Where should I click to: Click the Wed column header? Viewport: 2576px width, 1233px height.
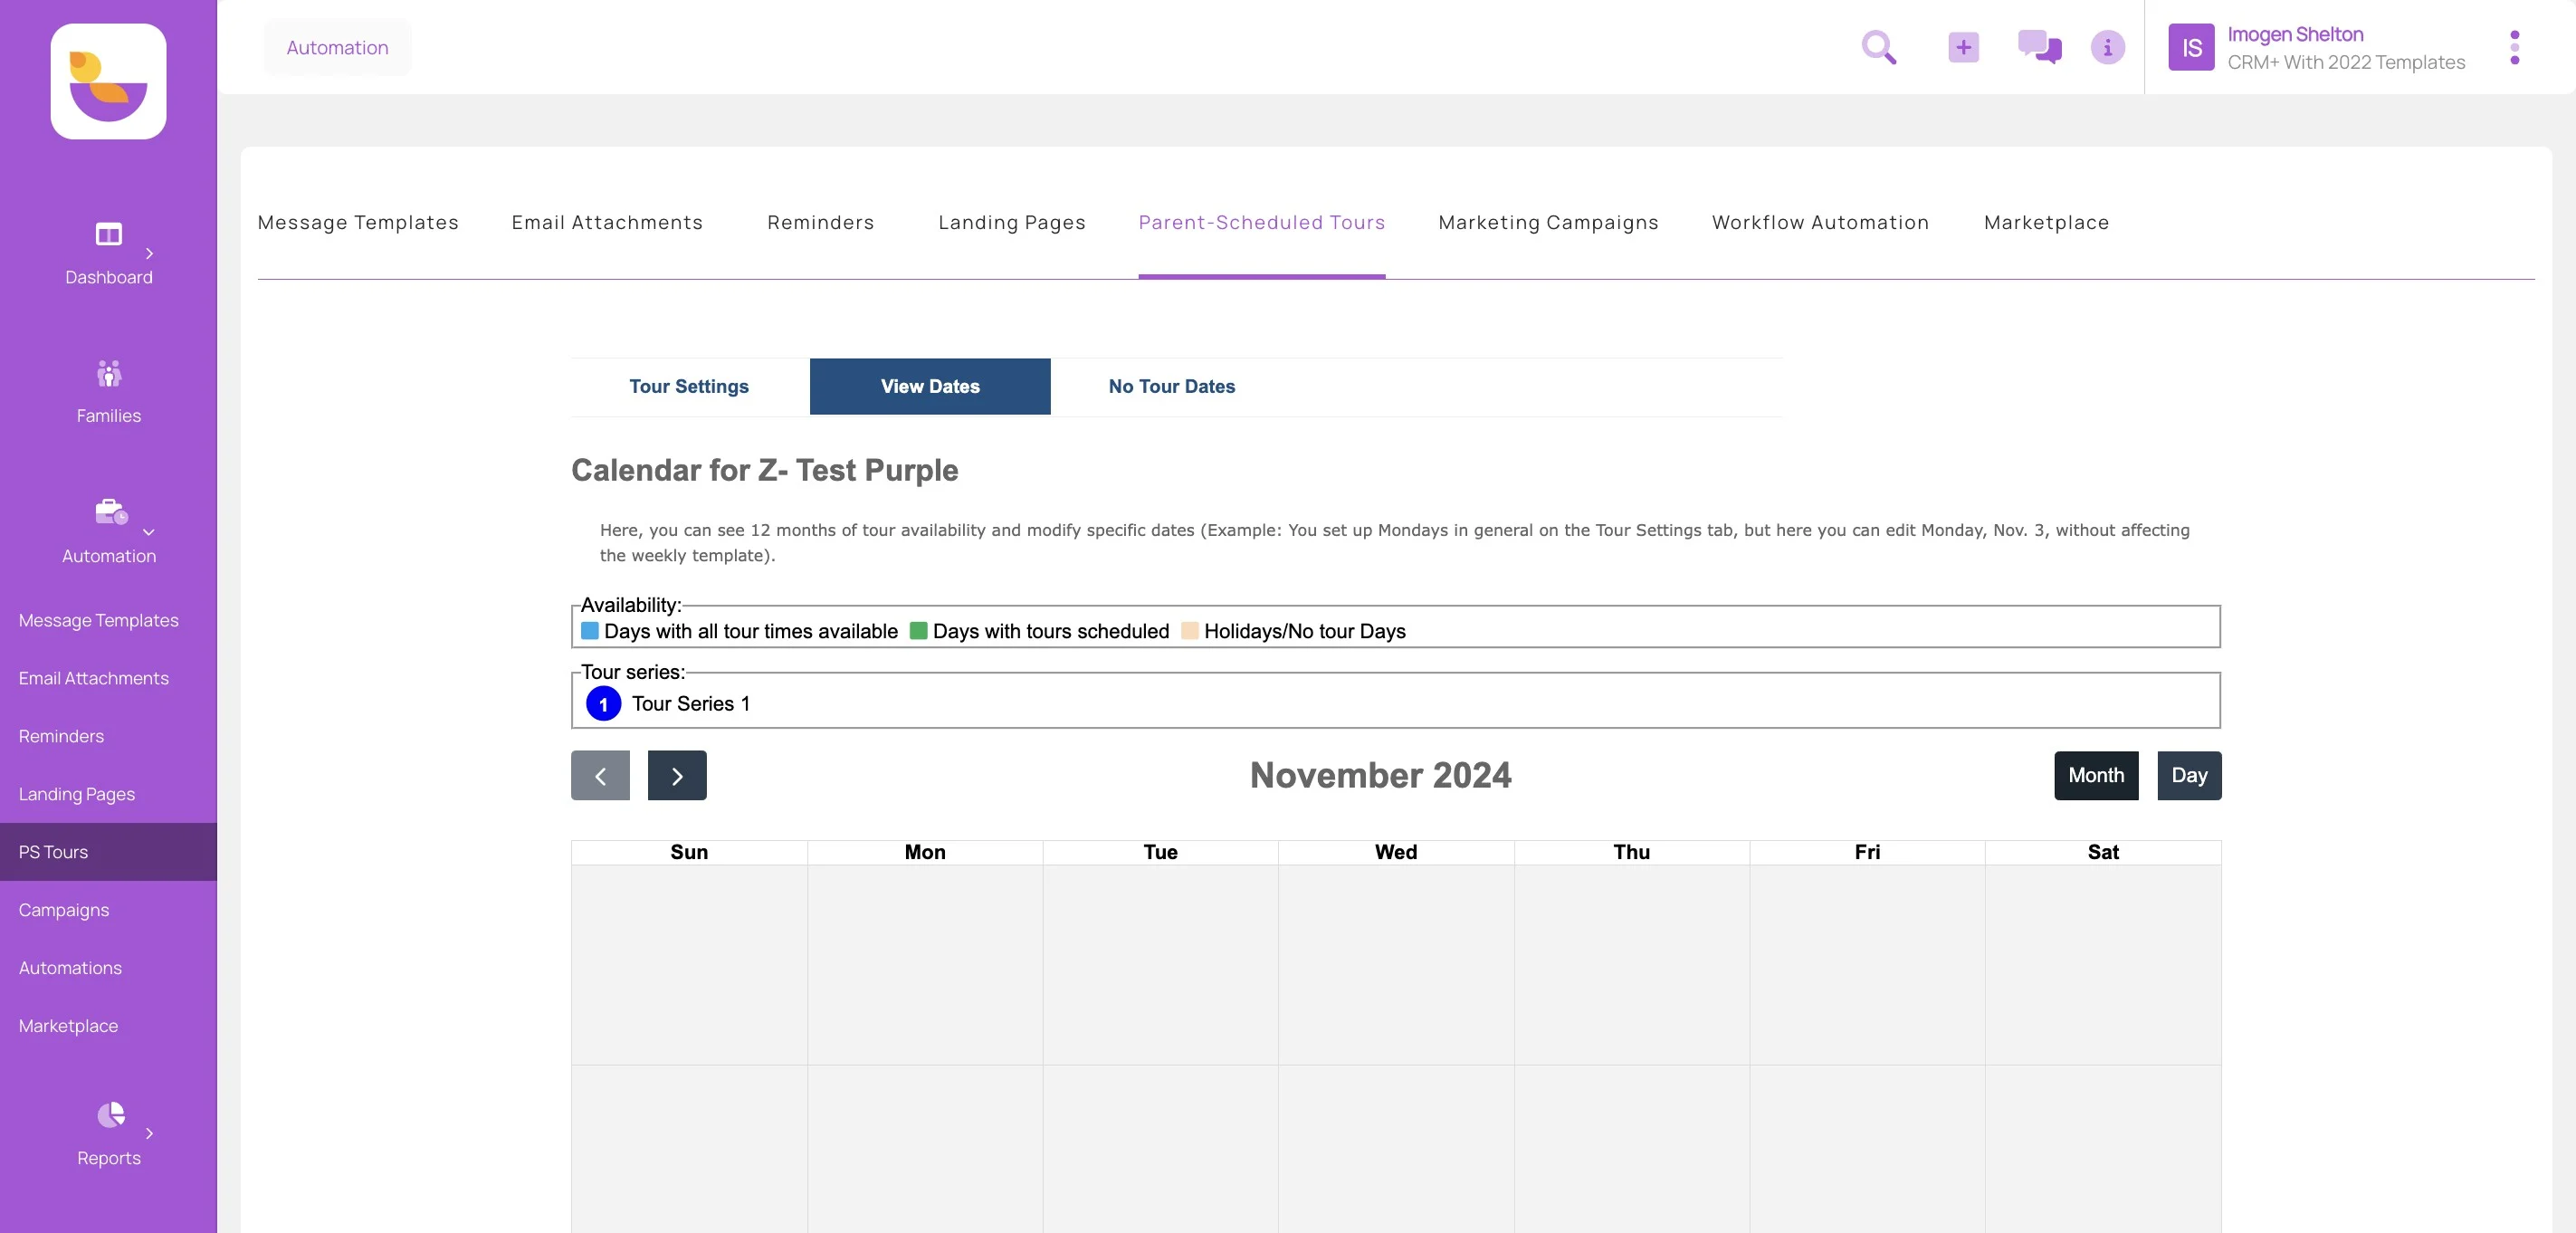coord(1396,852)
